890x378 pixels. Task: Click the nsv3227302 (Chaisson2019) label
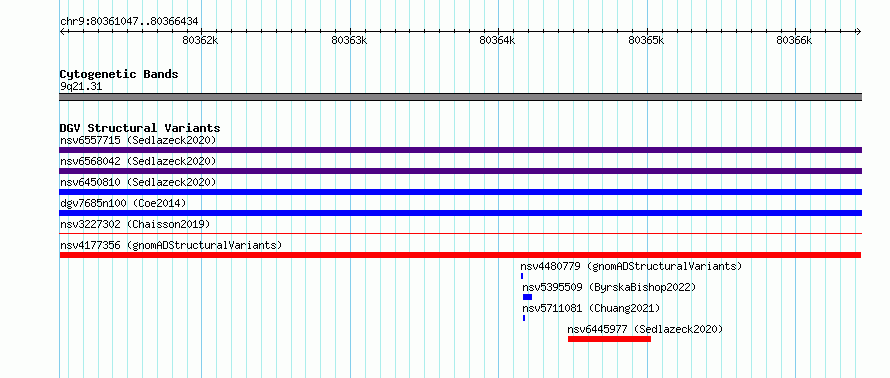(135, 224)
